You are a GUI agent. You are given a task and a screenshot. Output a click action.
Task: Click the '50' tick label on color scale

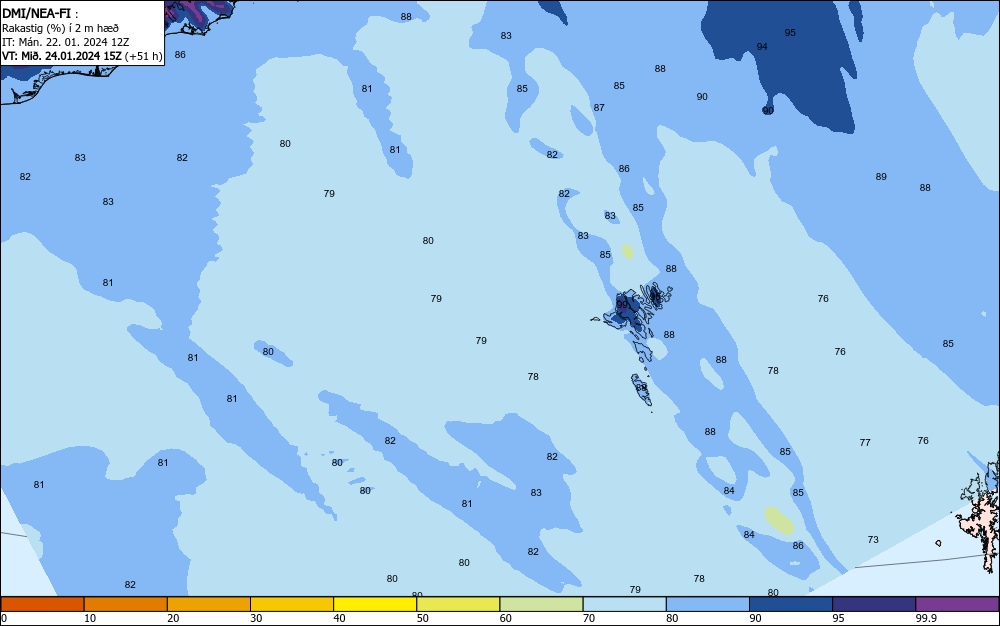[x=422, y=618]
